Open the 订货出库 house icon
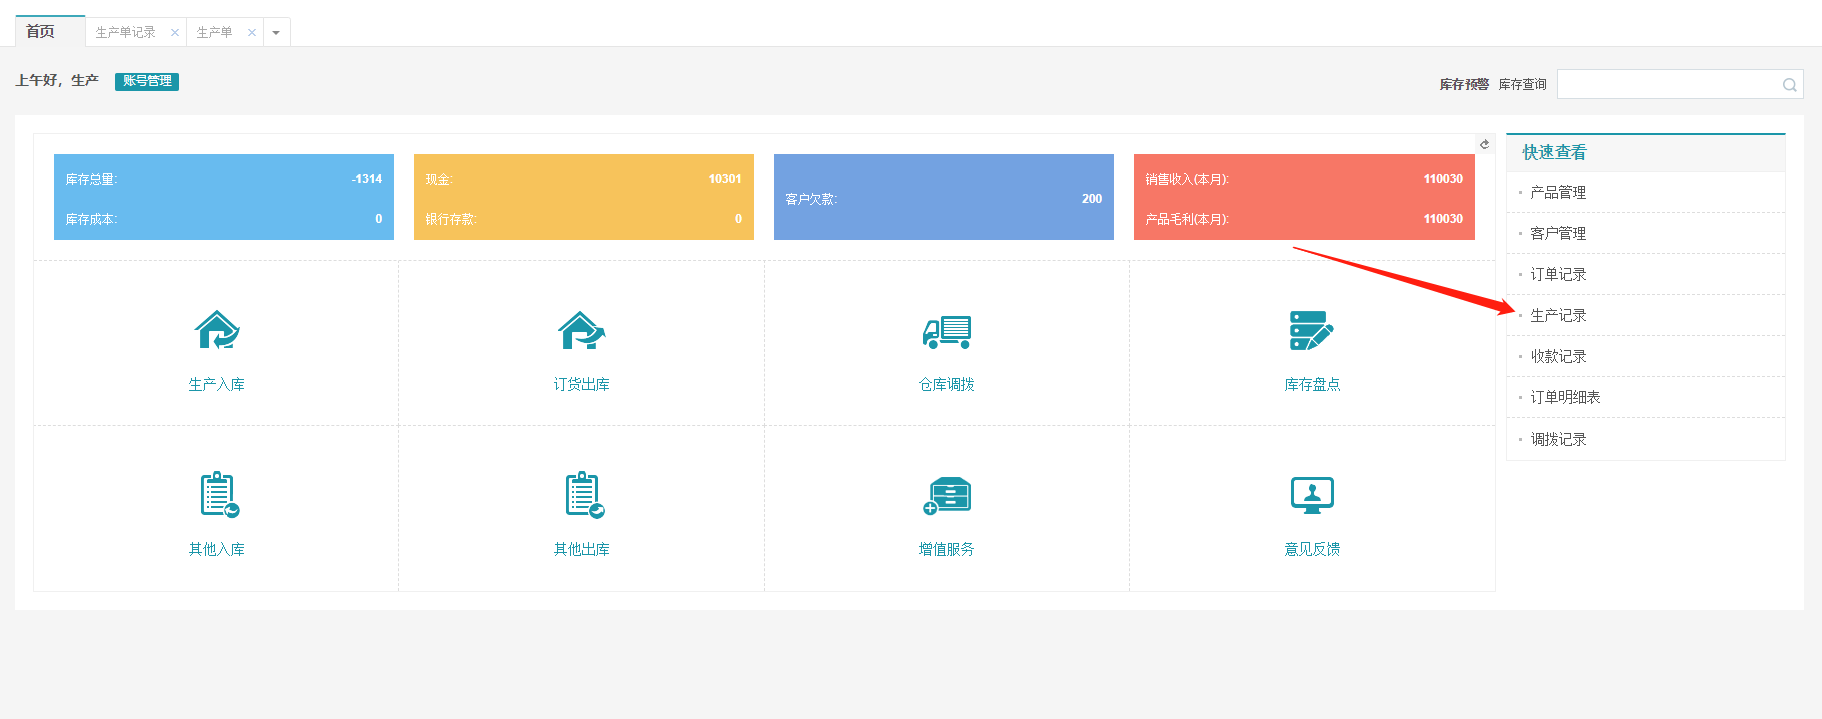The image size is (1822, 719). click(x=582, y=330)
